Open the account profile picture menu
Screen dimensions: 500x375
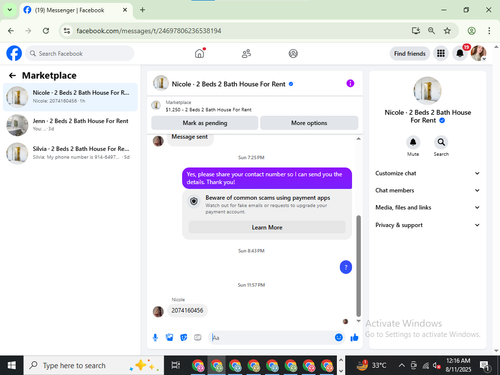point(478,53)
